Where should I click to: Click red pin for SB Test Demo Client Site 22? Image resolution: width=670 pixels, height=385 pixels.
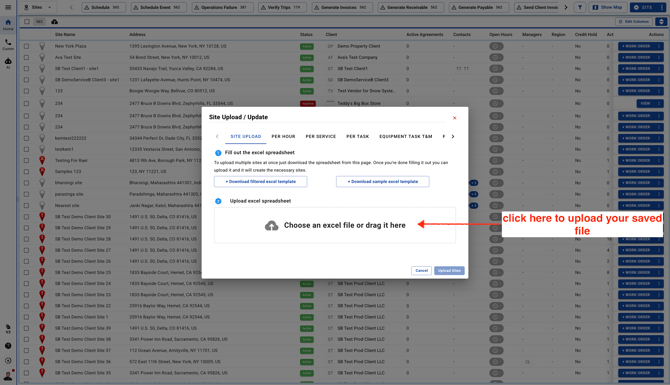42,306
